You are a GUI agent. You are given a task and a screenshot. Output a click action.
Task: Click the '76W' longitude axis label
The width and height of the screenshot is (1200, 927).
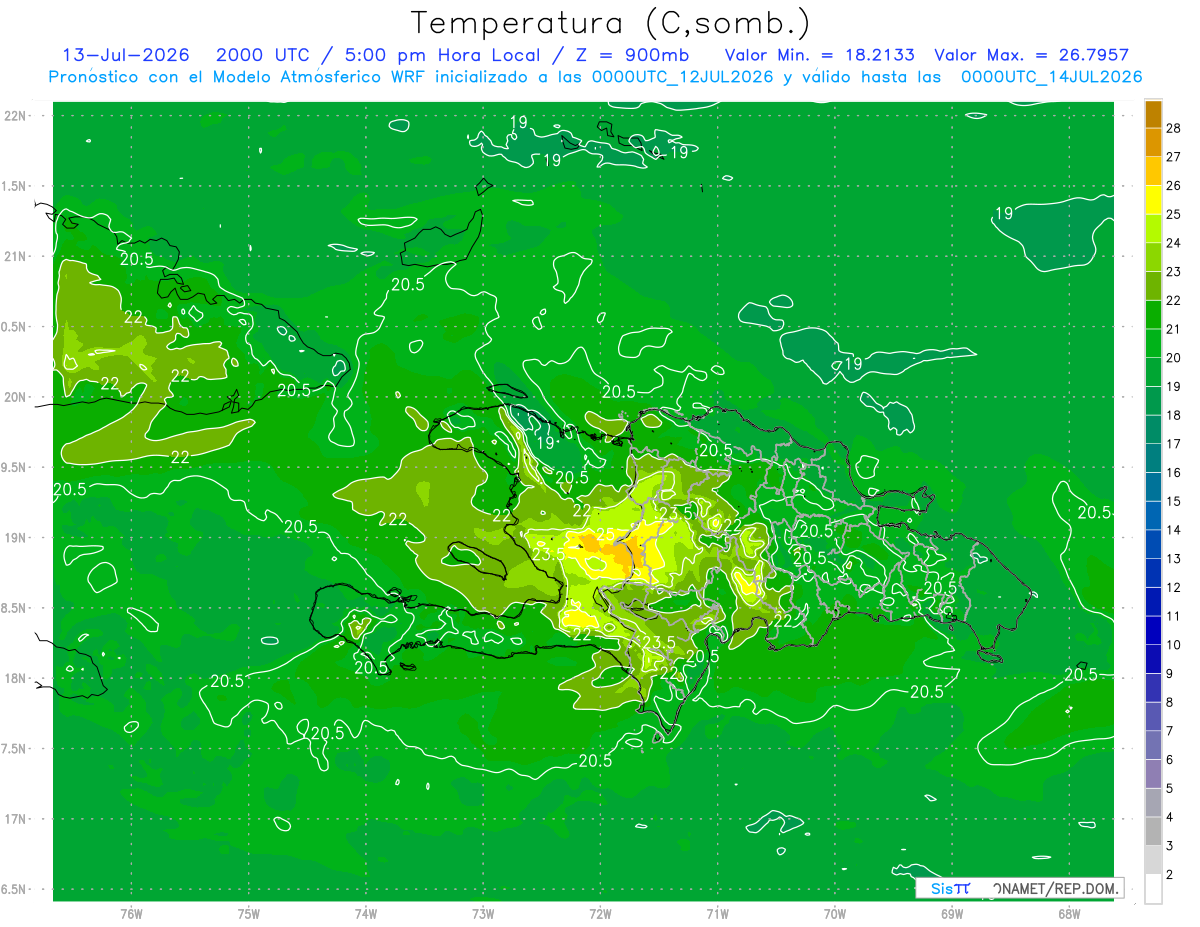coord(131,914)
